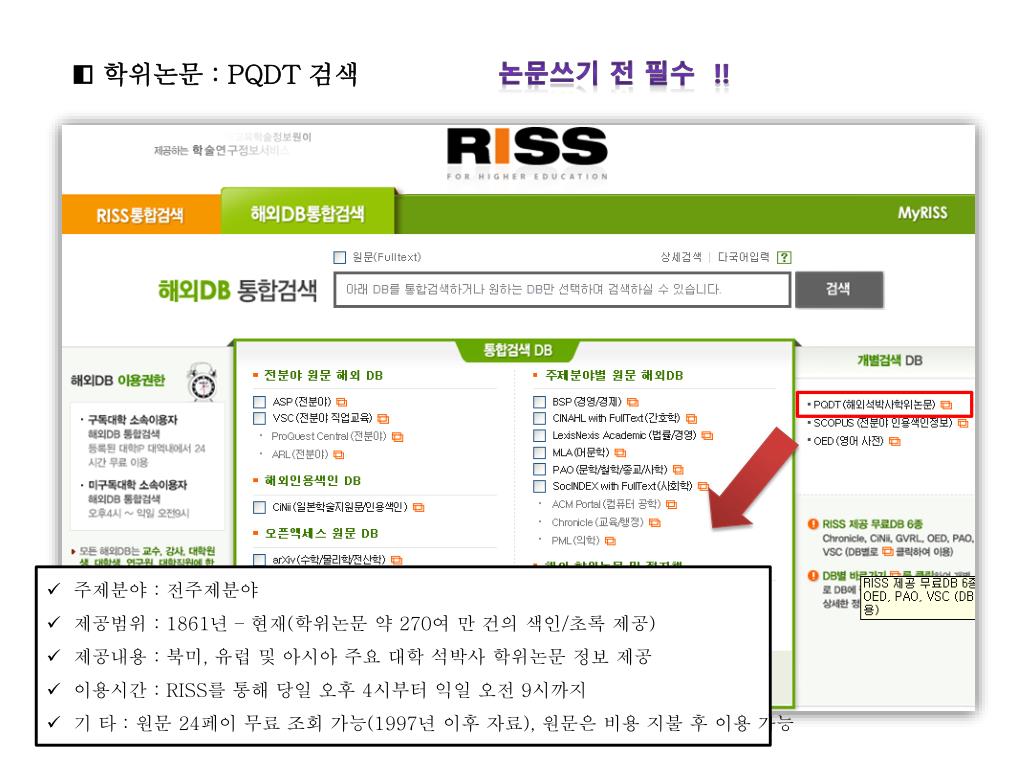Click the info icon next to arXiv
Viewport: 1024px width, 768px height.
[x=396, y=560]
